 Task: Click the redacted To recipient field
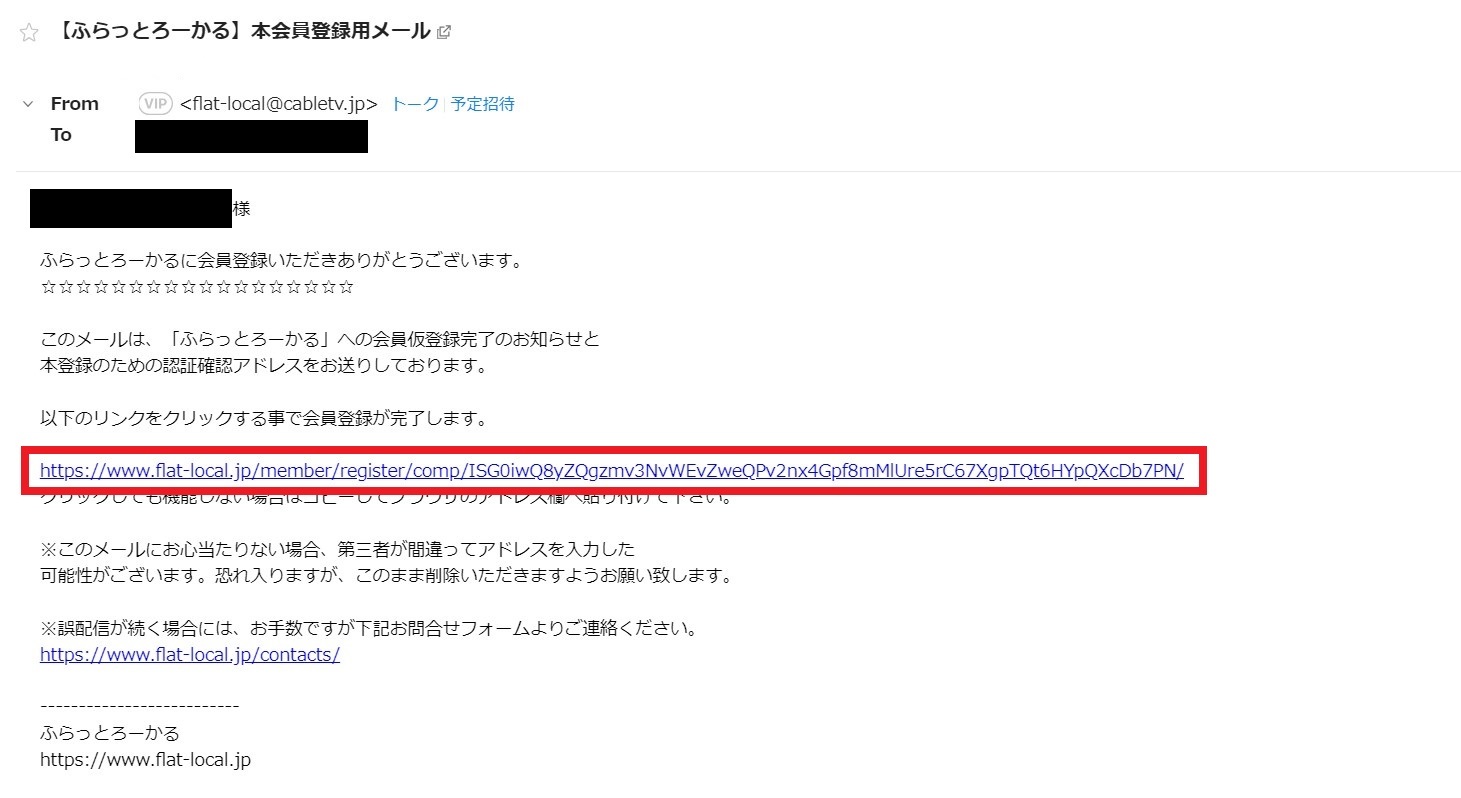[251, 136]
